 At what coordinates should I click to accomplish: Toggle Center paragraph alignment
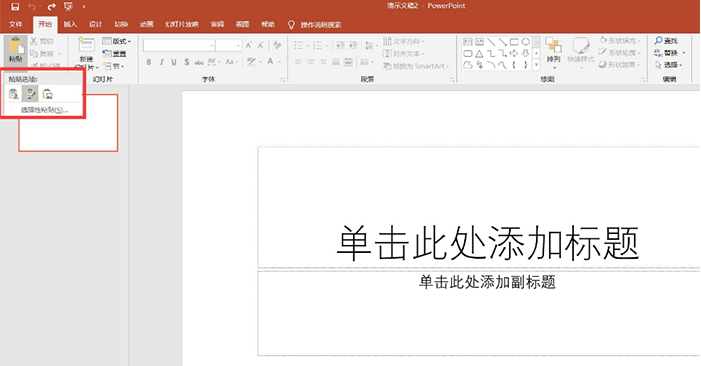(x=311, y=62)
